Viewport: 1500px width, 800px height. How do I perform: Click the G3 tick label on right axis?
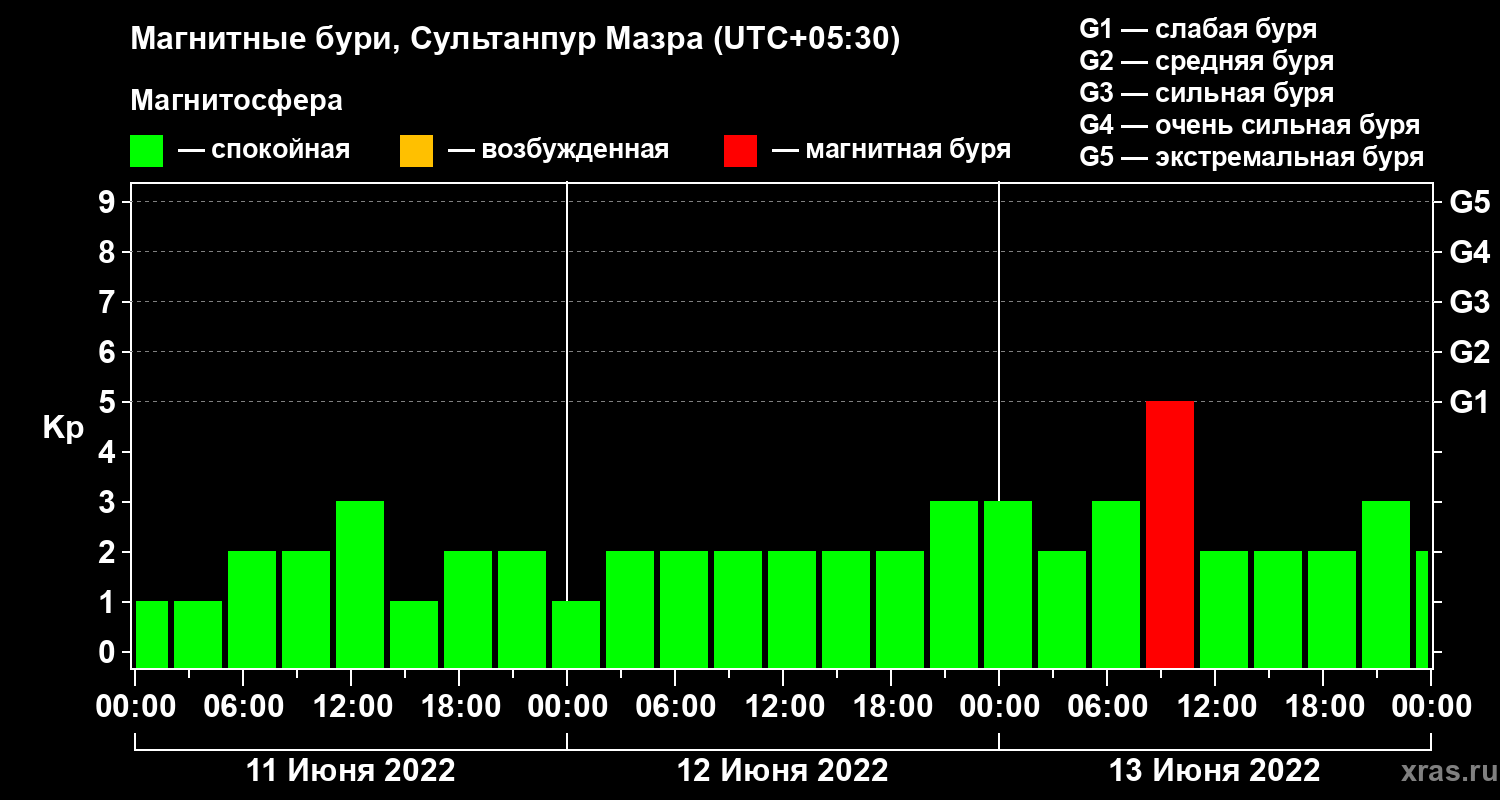(1470, 302)
